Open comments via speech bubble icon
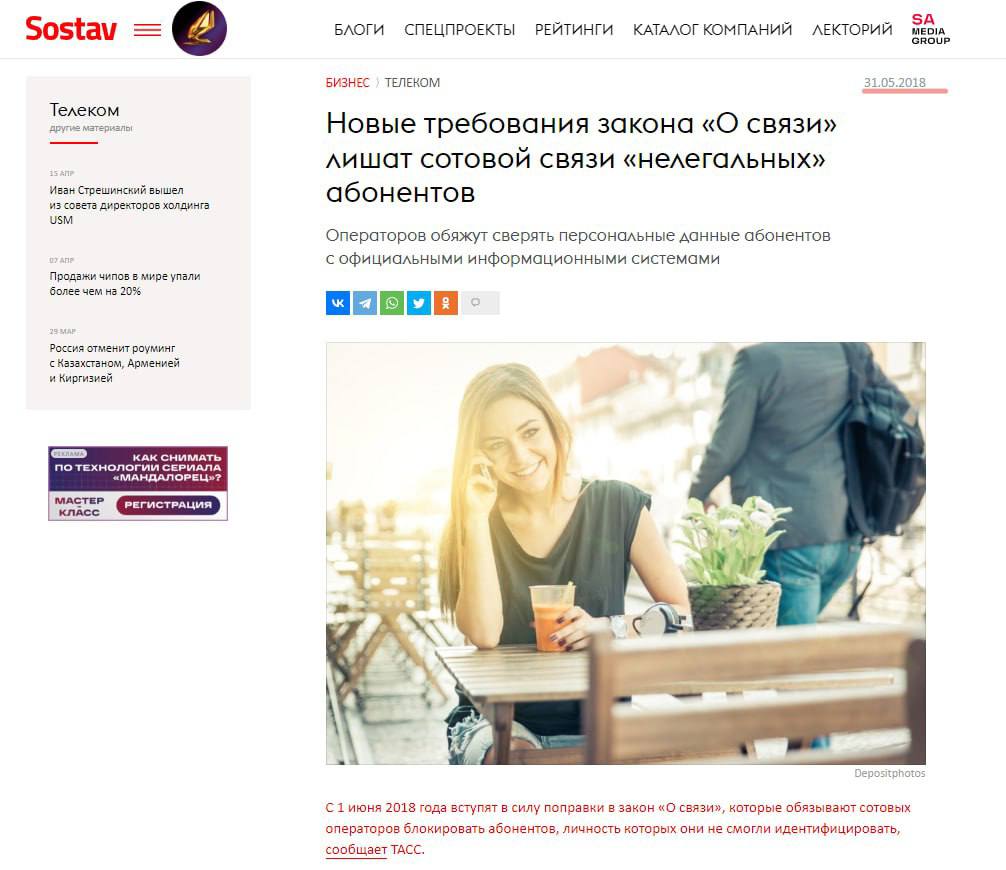This screenshot has height=870, width=1006. (x=480, y=303)
